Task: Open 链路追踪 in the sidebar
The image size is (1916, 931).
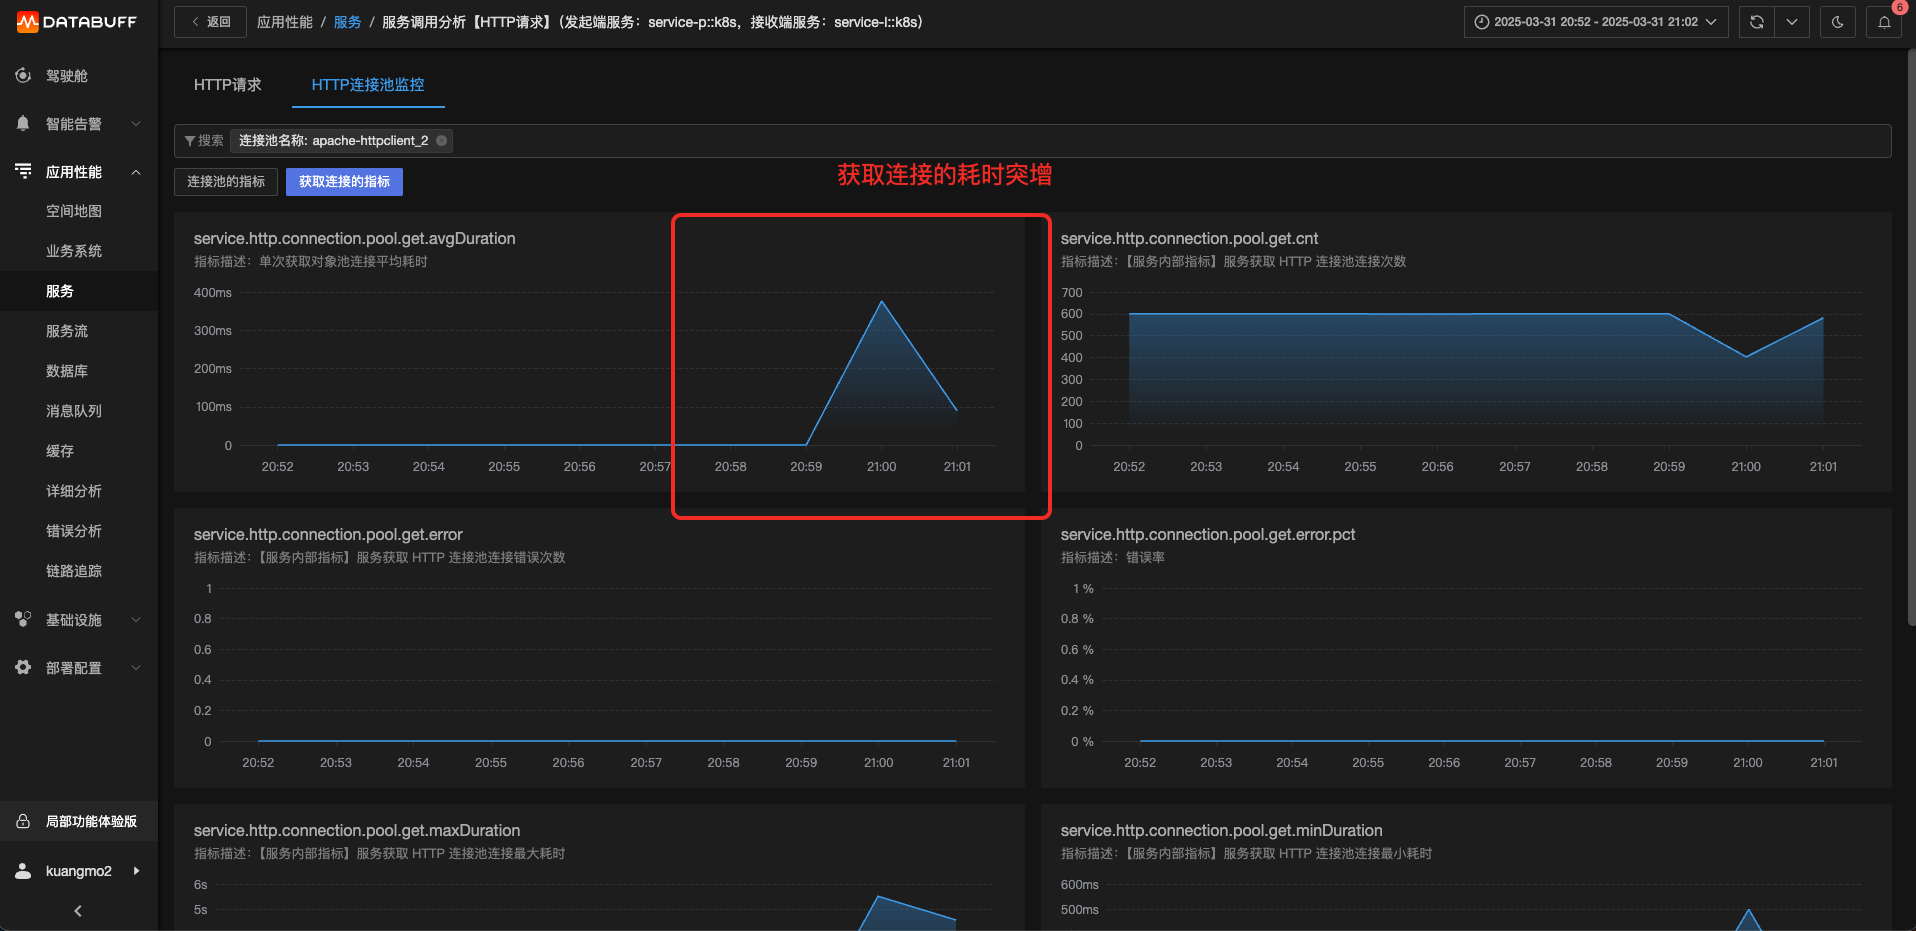Action: (74, 571)
